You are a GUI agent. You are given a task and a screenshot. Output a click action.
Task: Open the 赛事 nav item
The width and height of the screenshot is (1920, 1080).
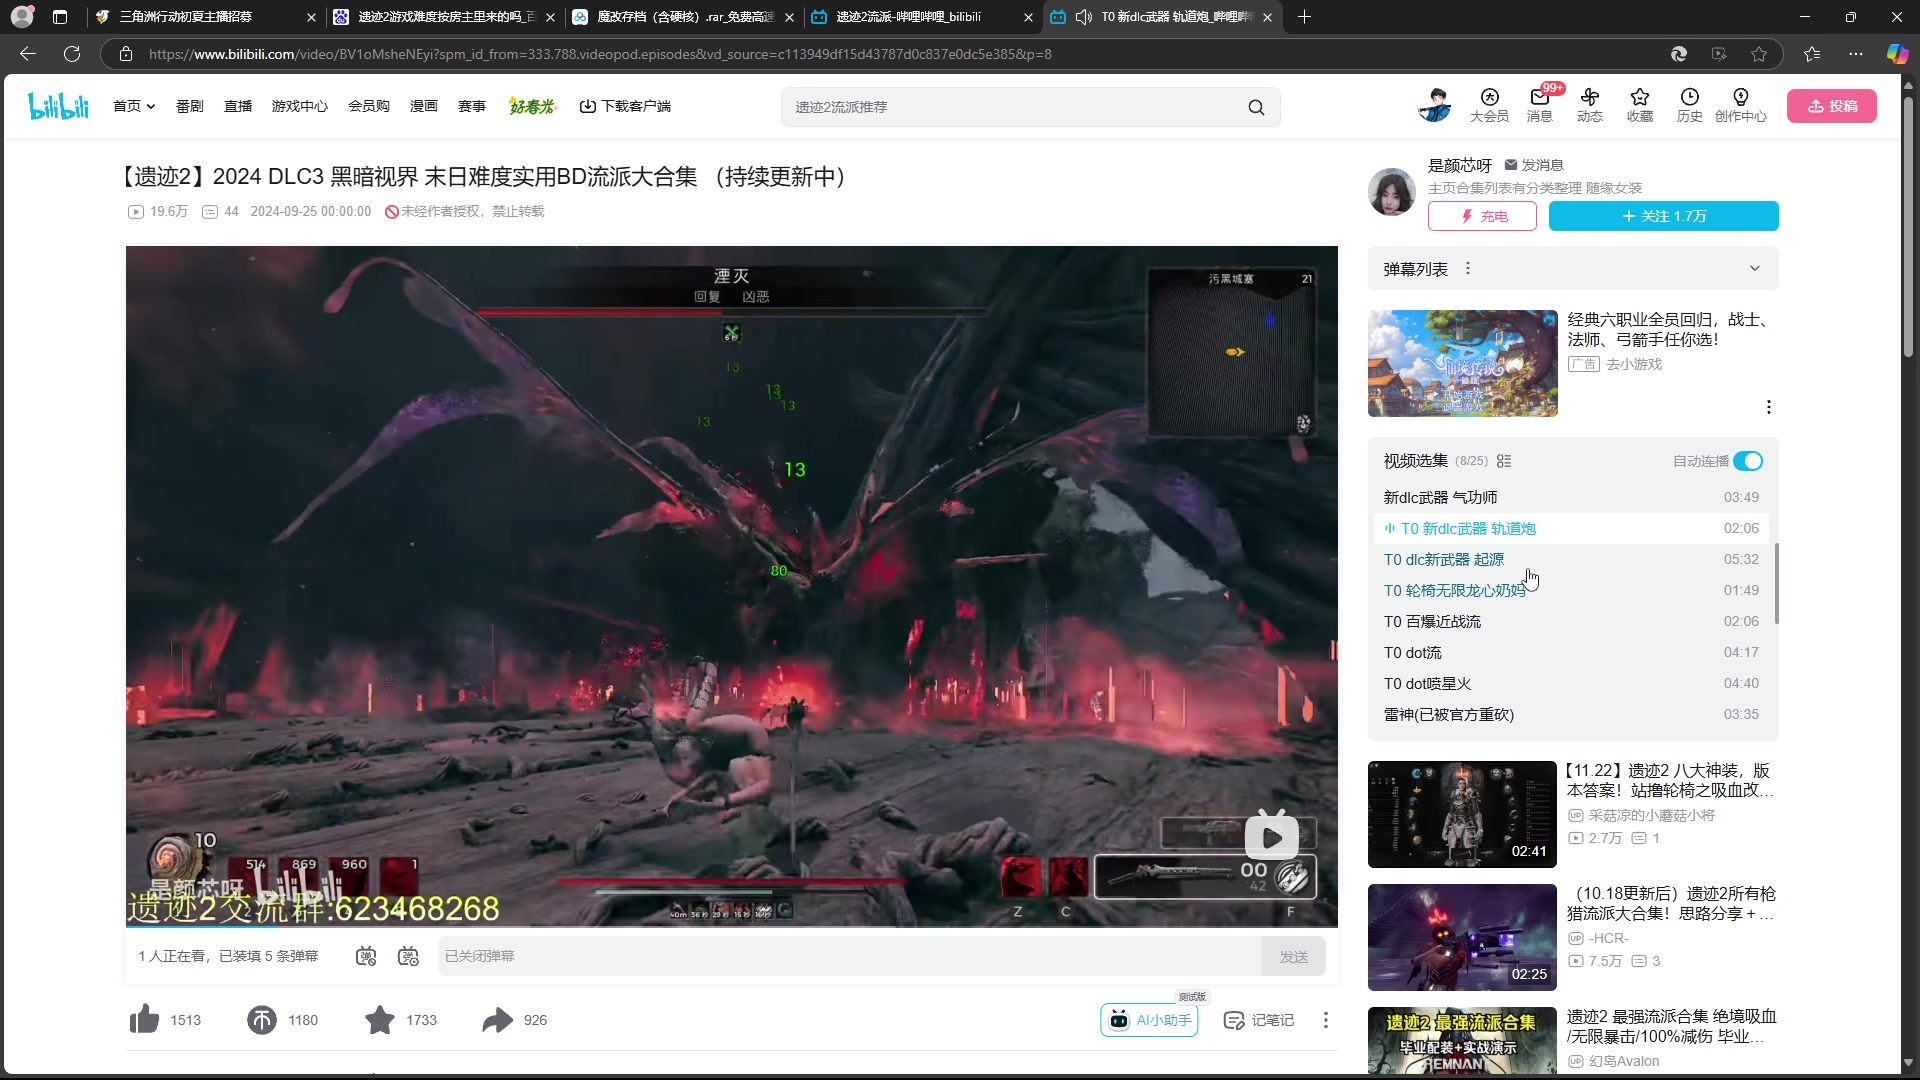click(x=472, y=106)
